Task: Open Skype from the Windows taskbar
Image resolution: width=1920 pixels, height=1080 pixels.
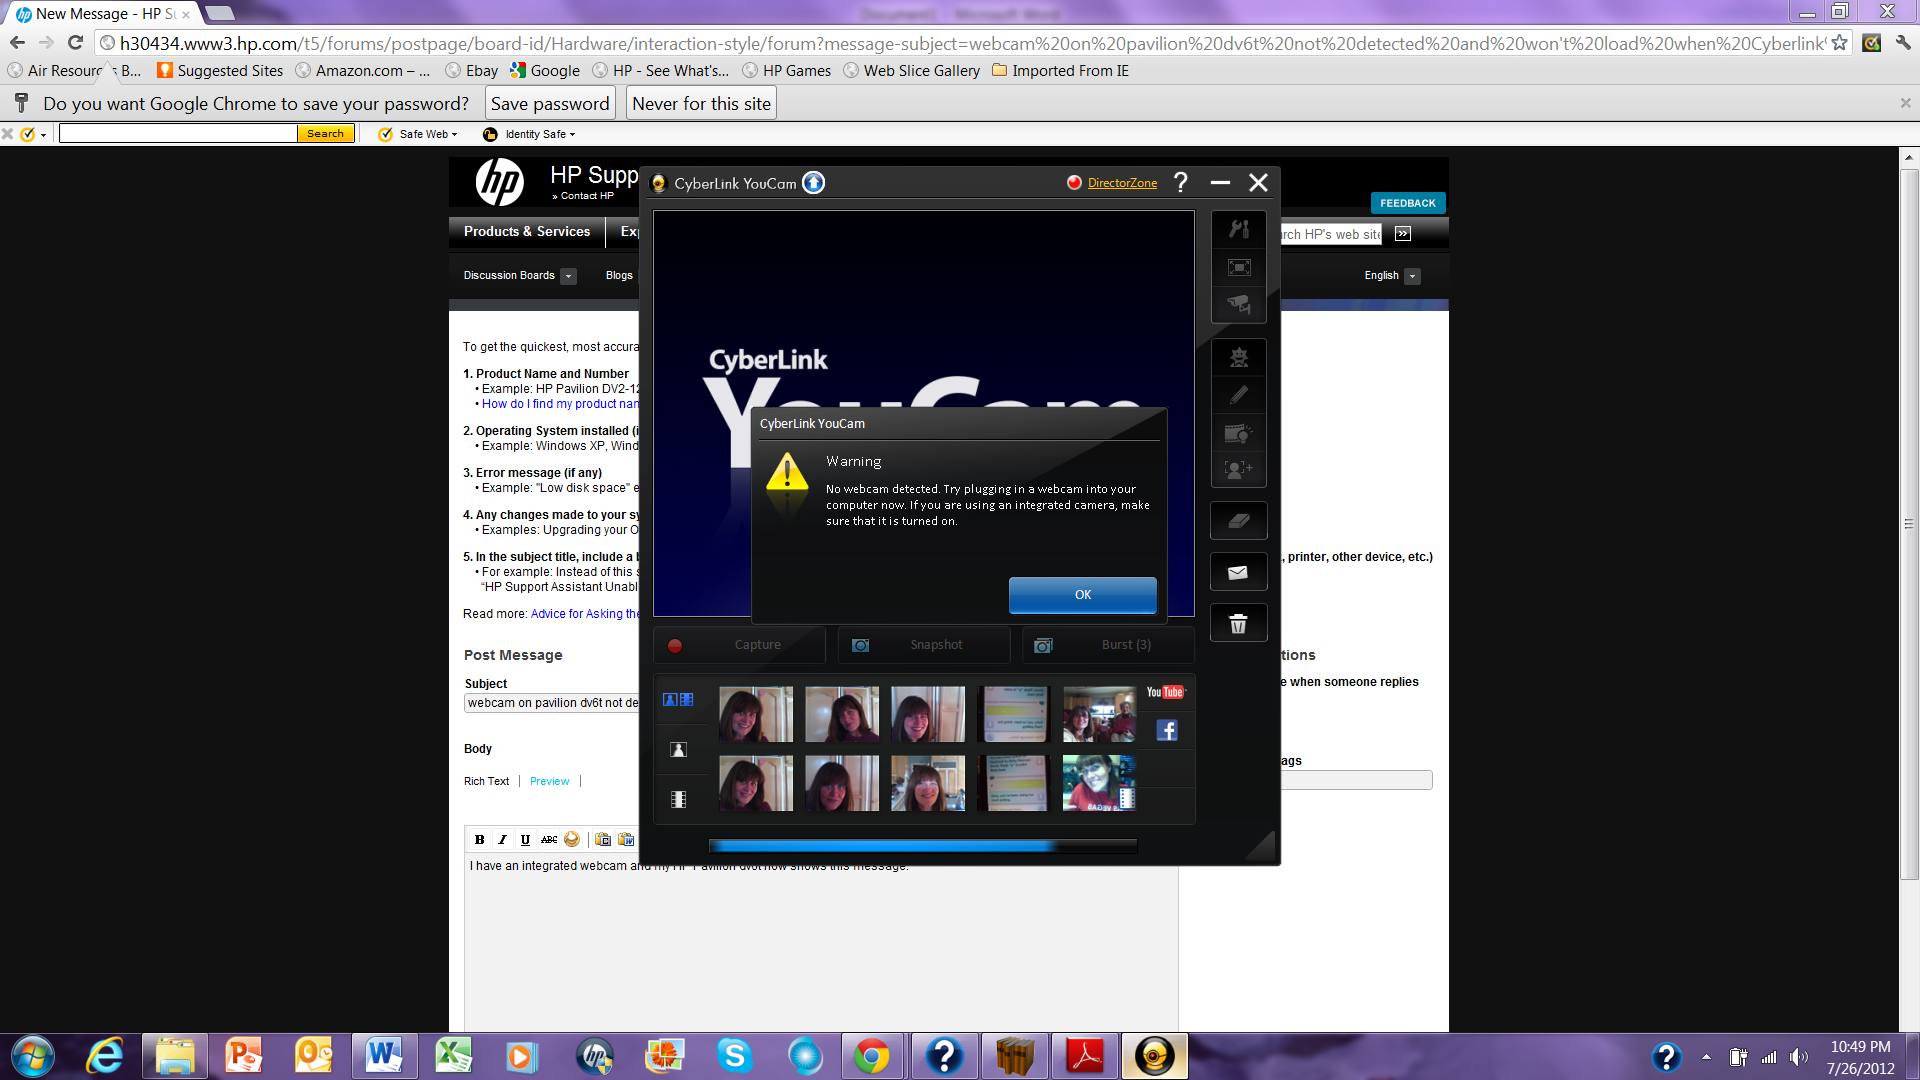Action: pos(734,1056)
